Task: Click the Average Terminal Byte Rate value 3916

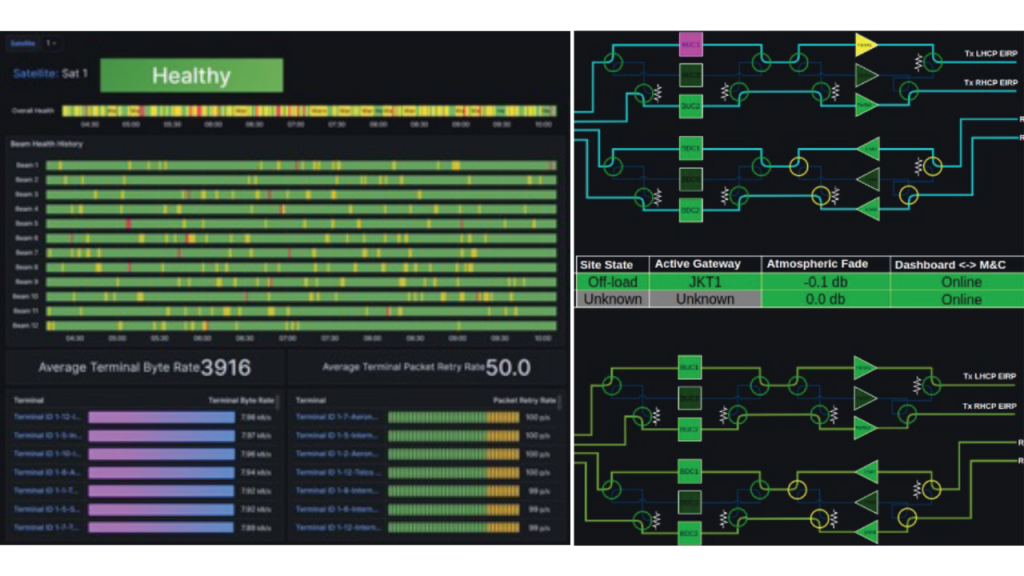Action: coord(225,368)
